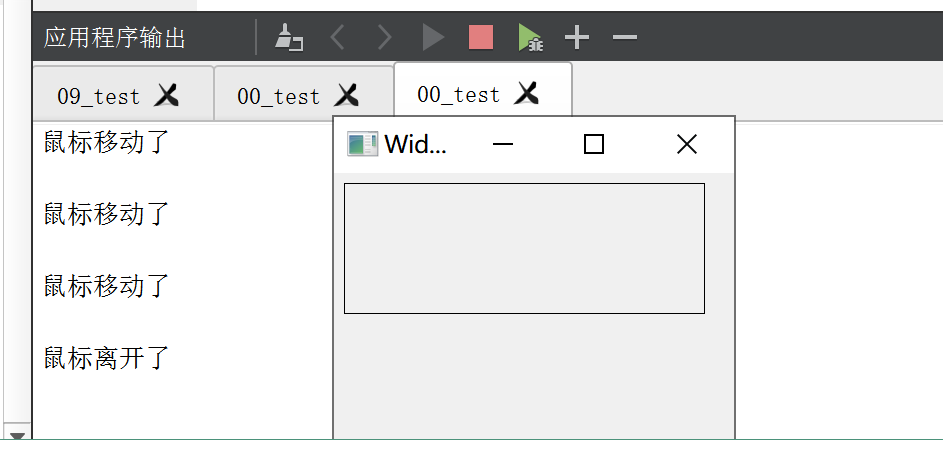Close the Widget window
This screenshot has height=459, width=943.
click(687, 144)
